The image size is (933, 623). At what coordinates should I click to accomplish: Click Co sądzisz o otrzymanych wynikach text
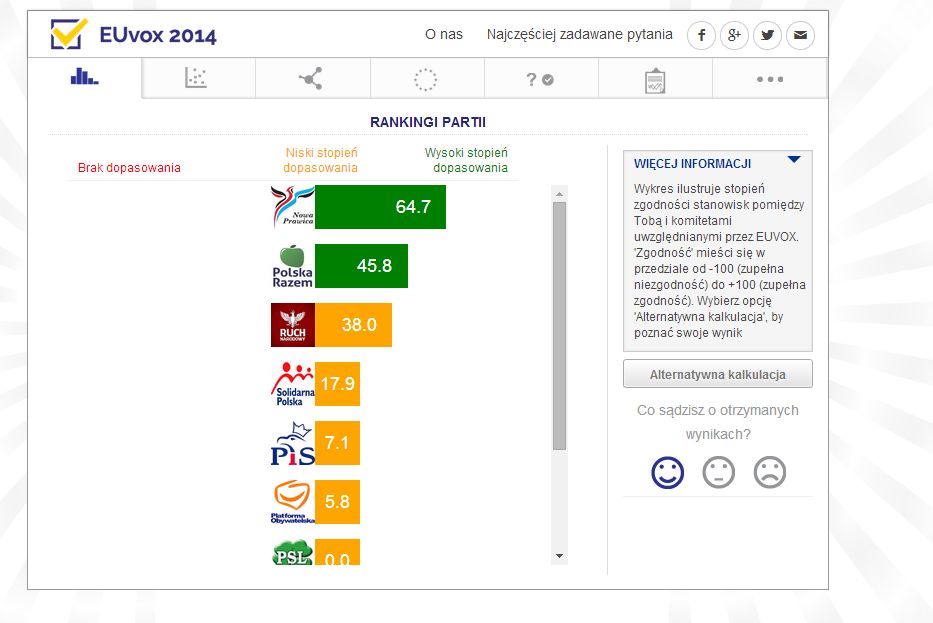pyautogui.click(x=718, y=422)
